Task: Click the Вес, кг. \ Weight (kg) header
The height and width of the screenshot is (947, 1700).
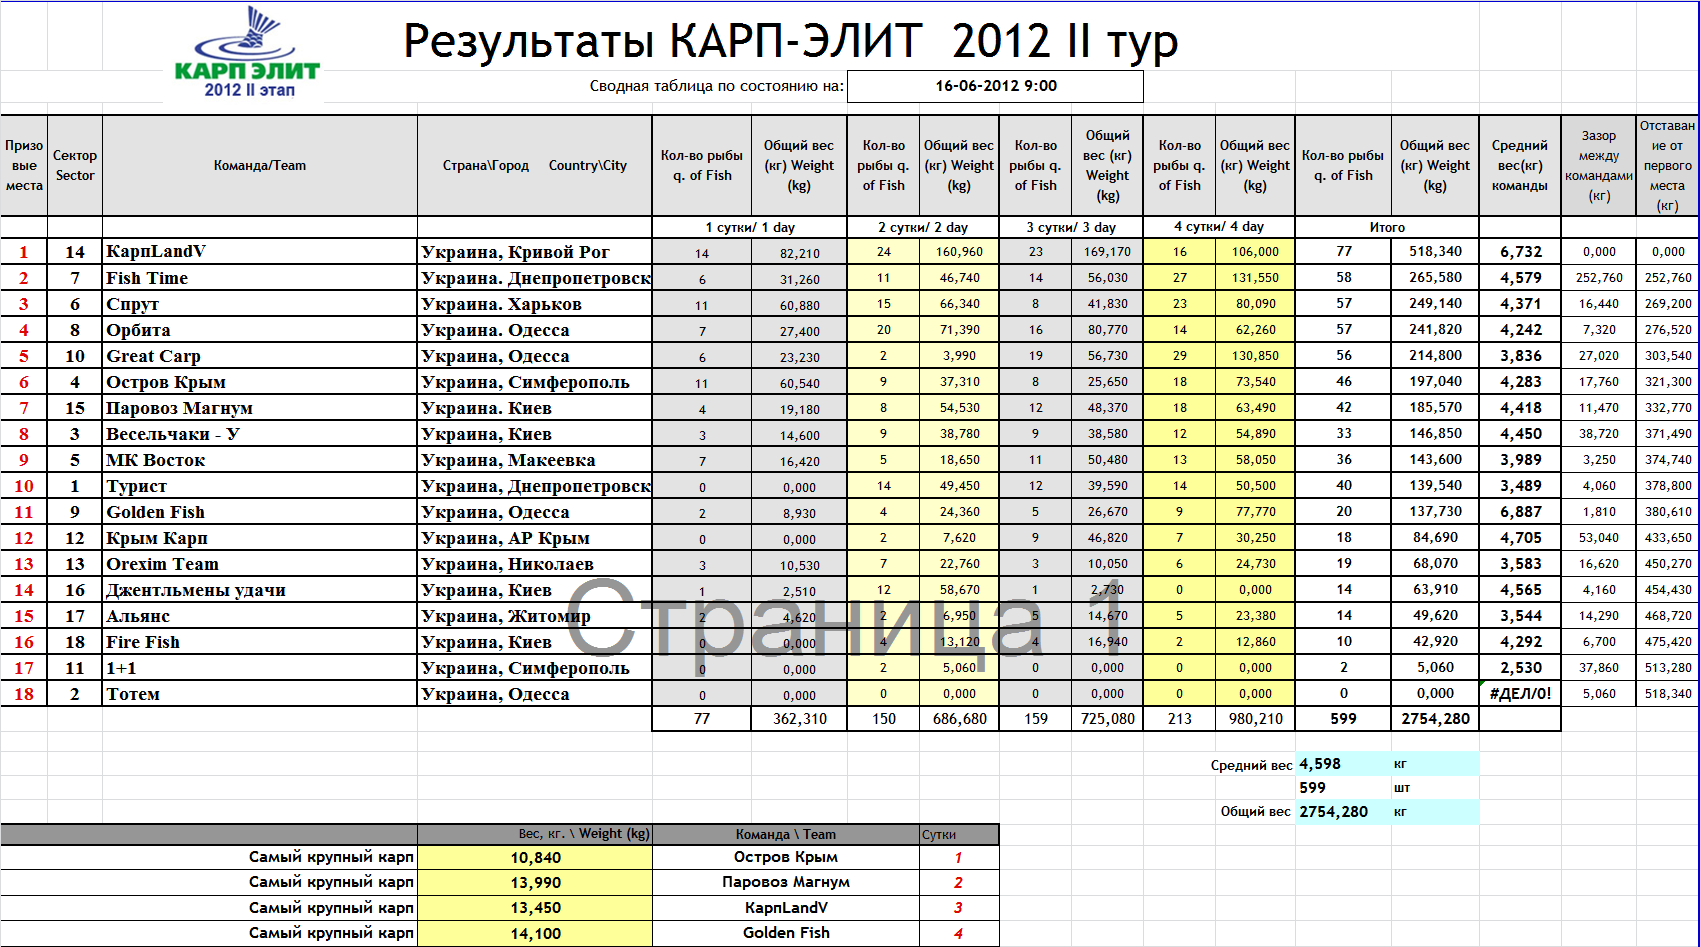Action: point(535,834)
